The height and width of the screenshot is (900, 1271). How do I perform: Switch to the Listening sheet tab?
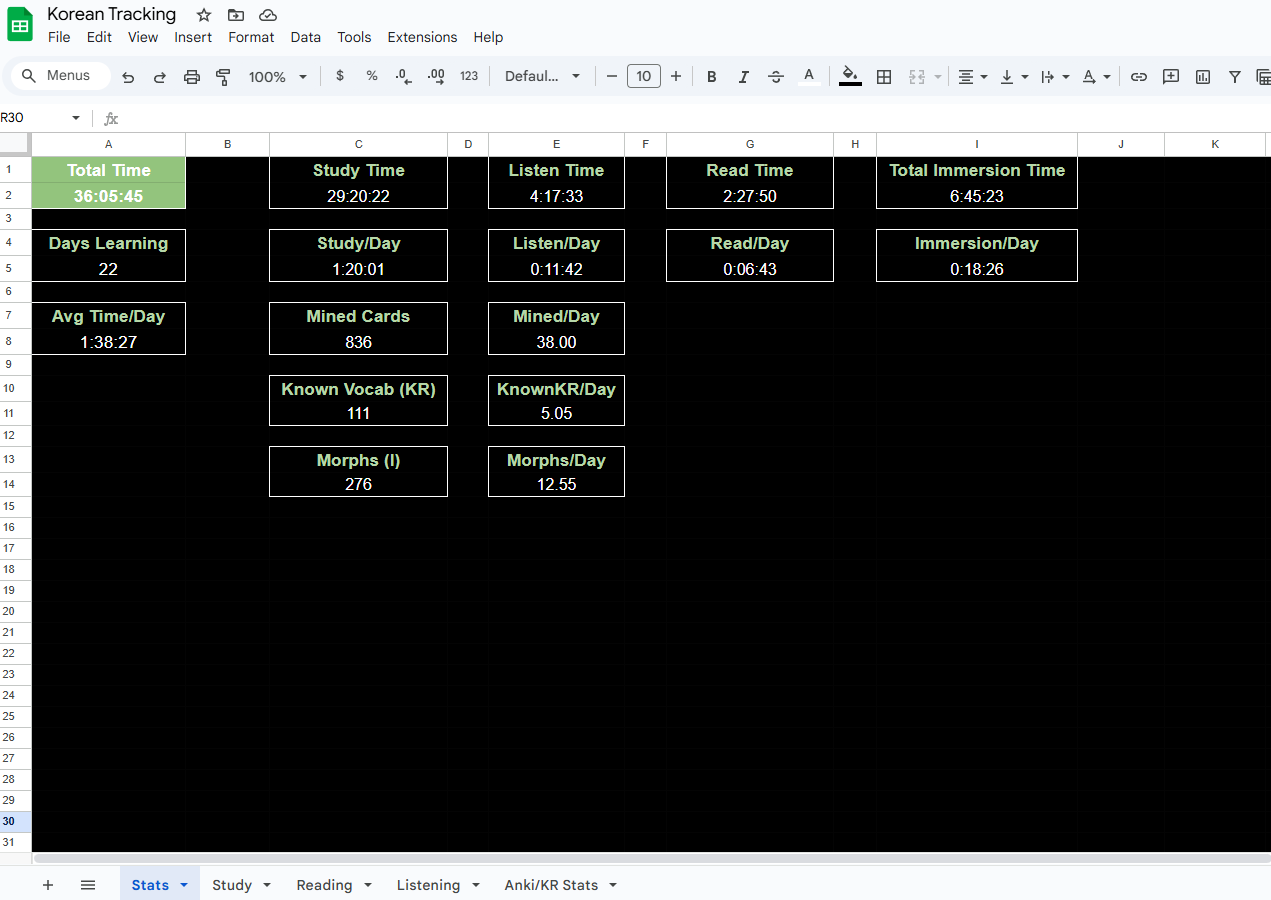(428, 885)
